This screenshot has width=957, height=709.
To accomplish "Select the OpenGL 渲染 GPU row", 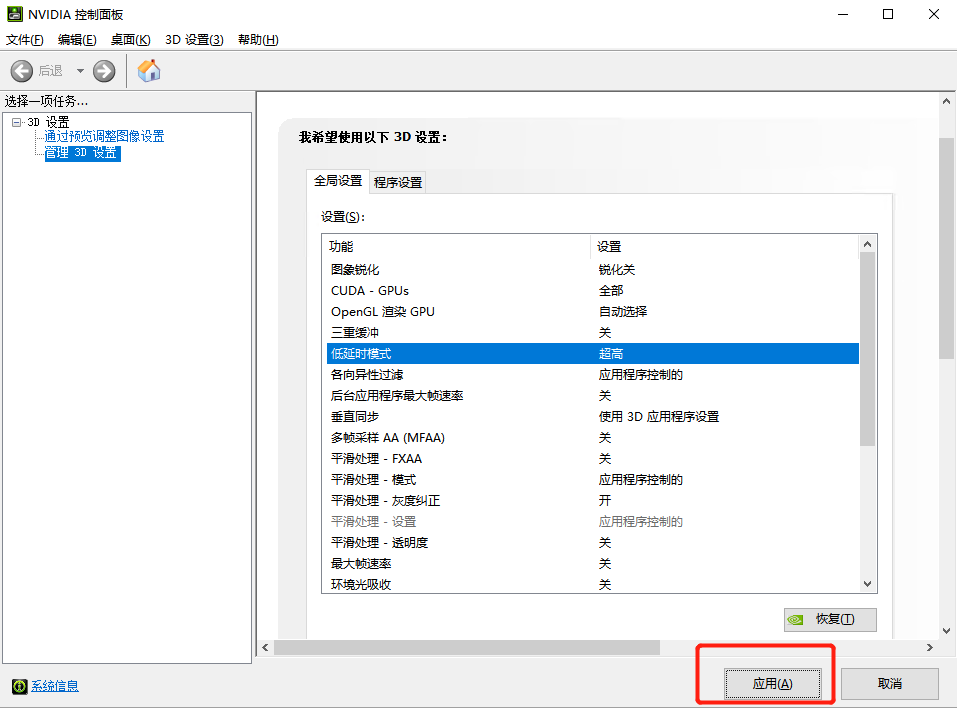I will point(593,312).
